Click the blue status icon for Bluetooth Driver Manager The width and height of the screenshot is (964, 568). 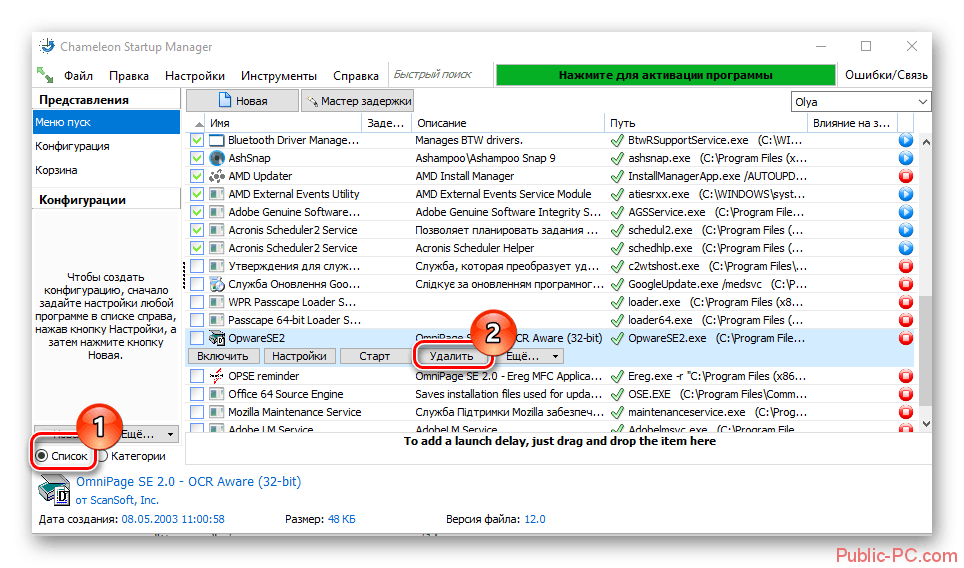click(906, 140)
